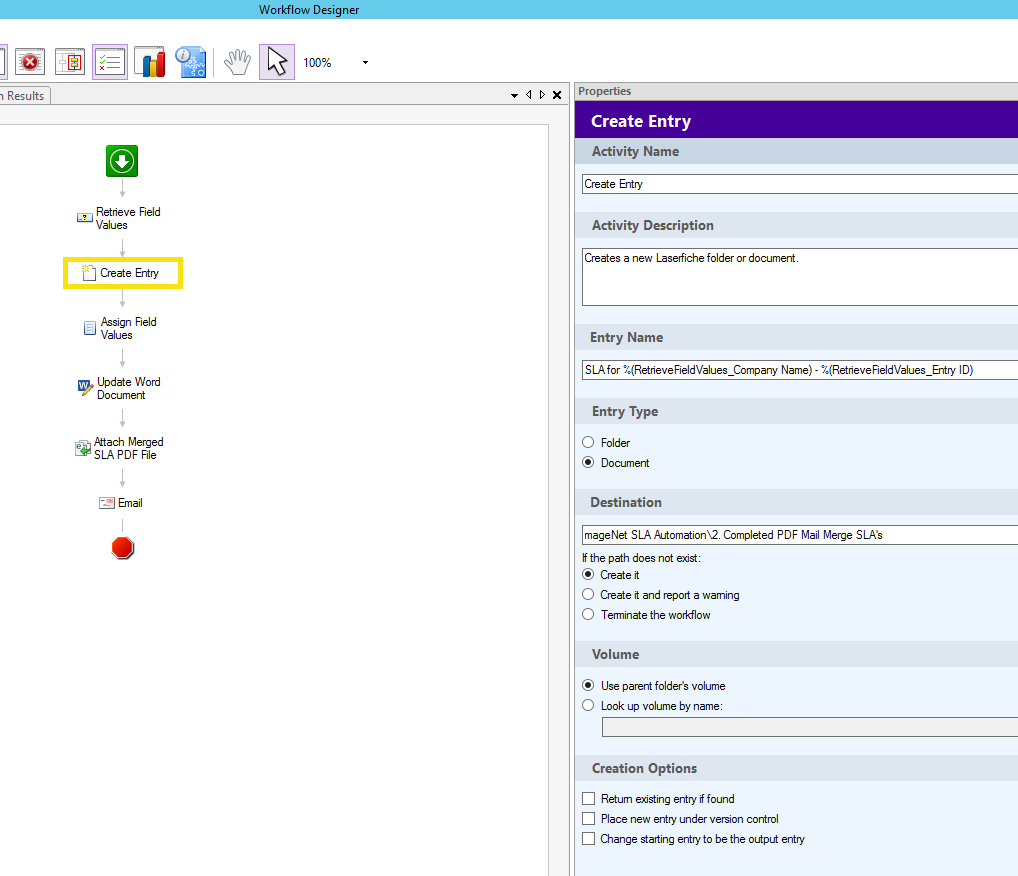
Task: Open the zoom percentage dropdown
Action: (x=365, y=63)
